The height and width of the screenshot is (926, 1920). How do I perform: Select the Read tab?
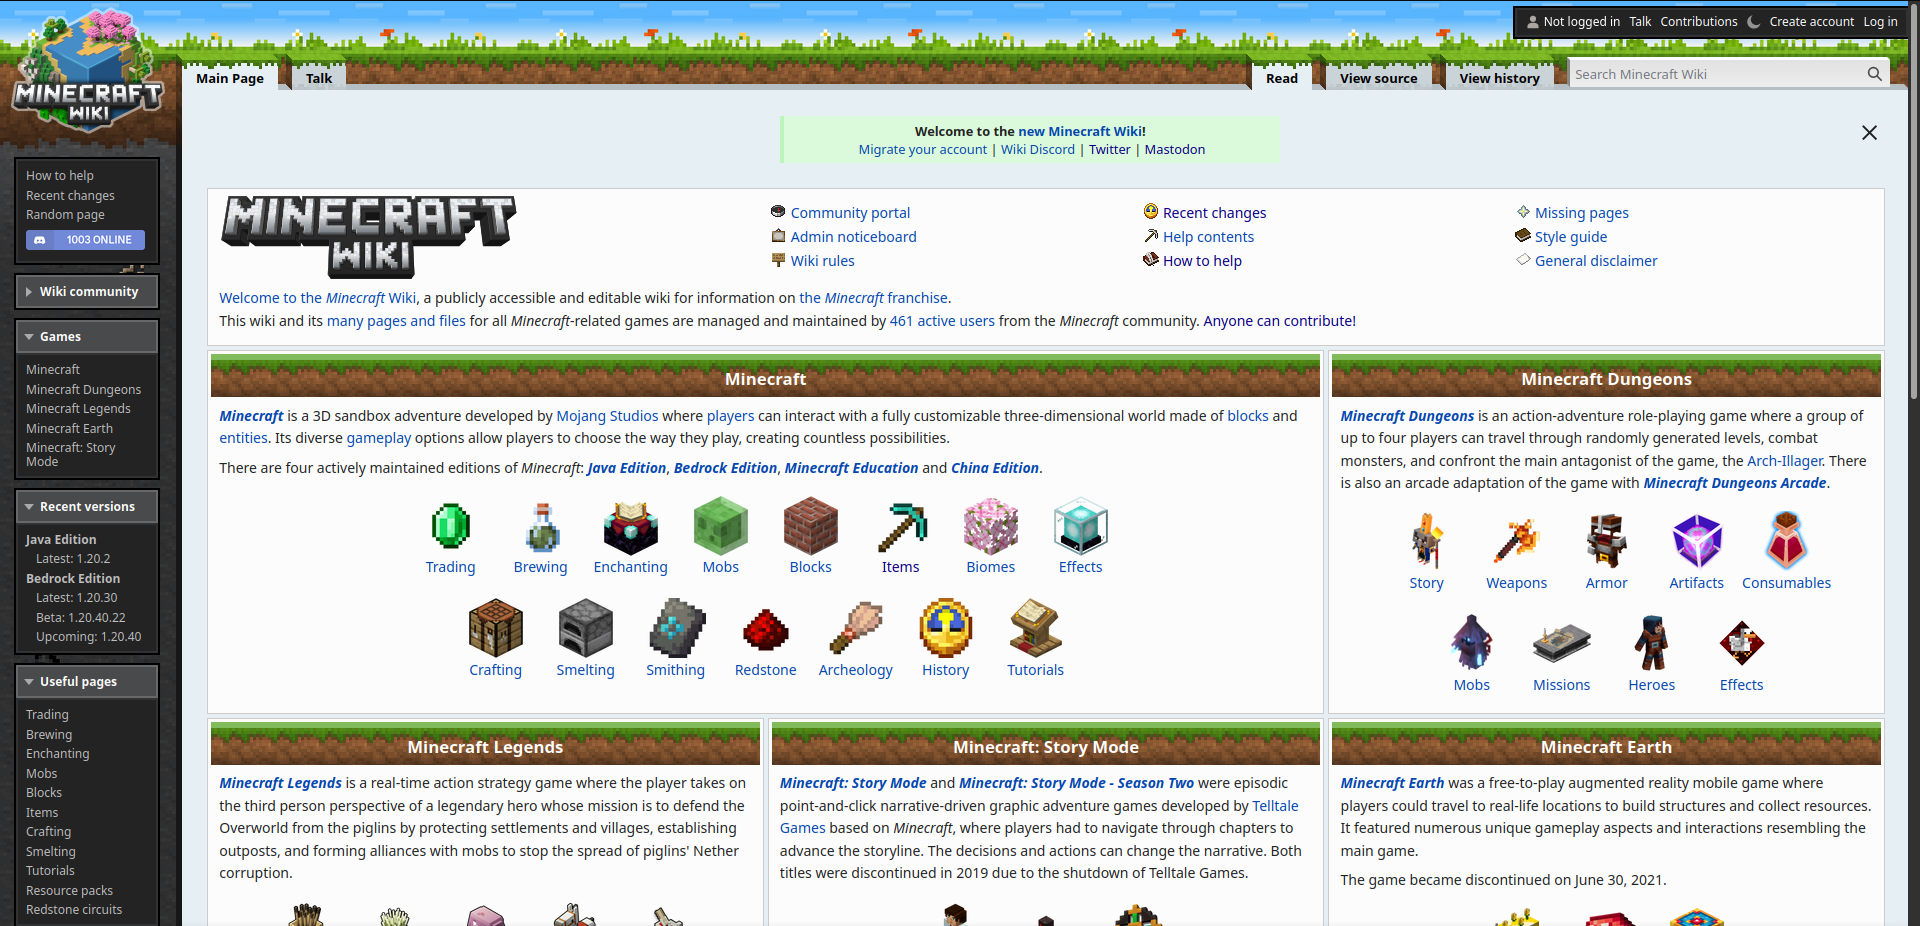click(1282, 78)
